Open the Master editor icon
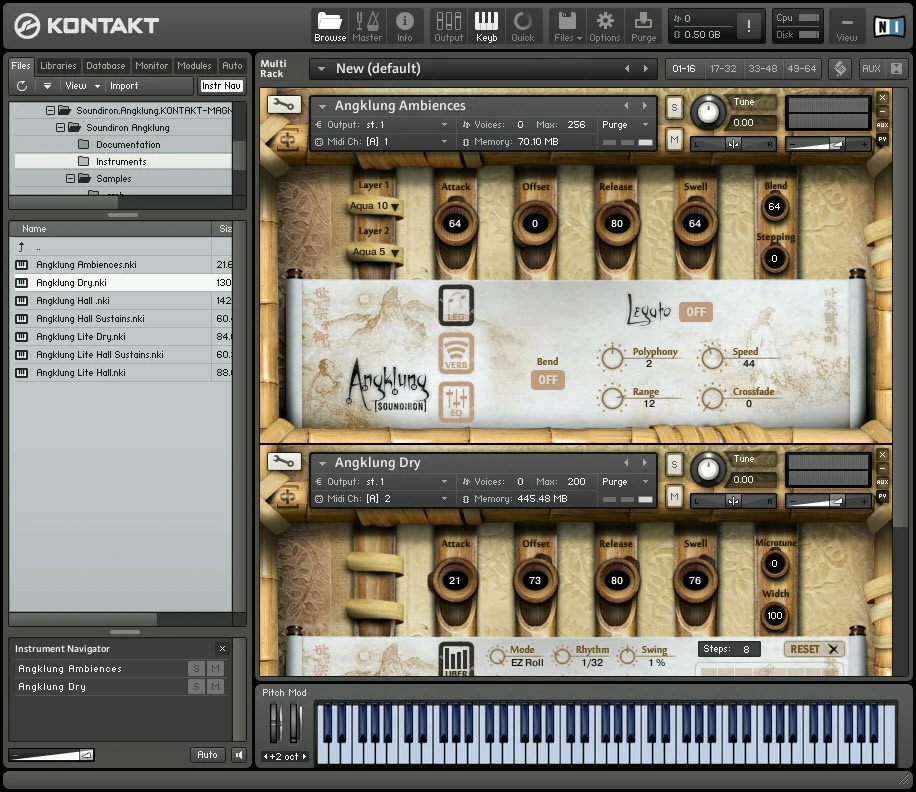This screenshot has width=916, height=792. (x=367, y=27)
